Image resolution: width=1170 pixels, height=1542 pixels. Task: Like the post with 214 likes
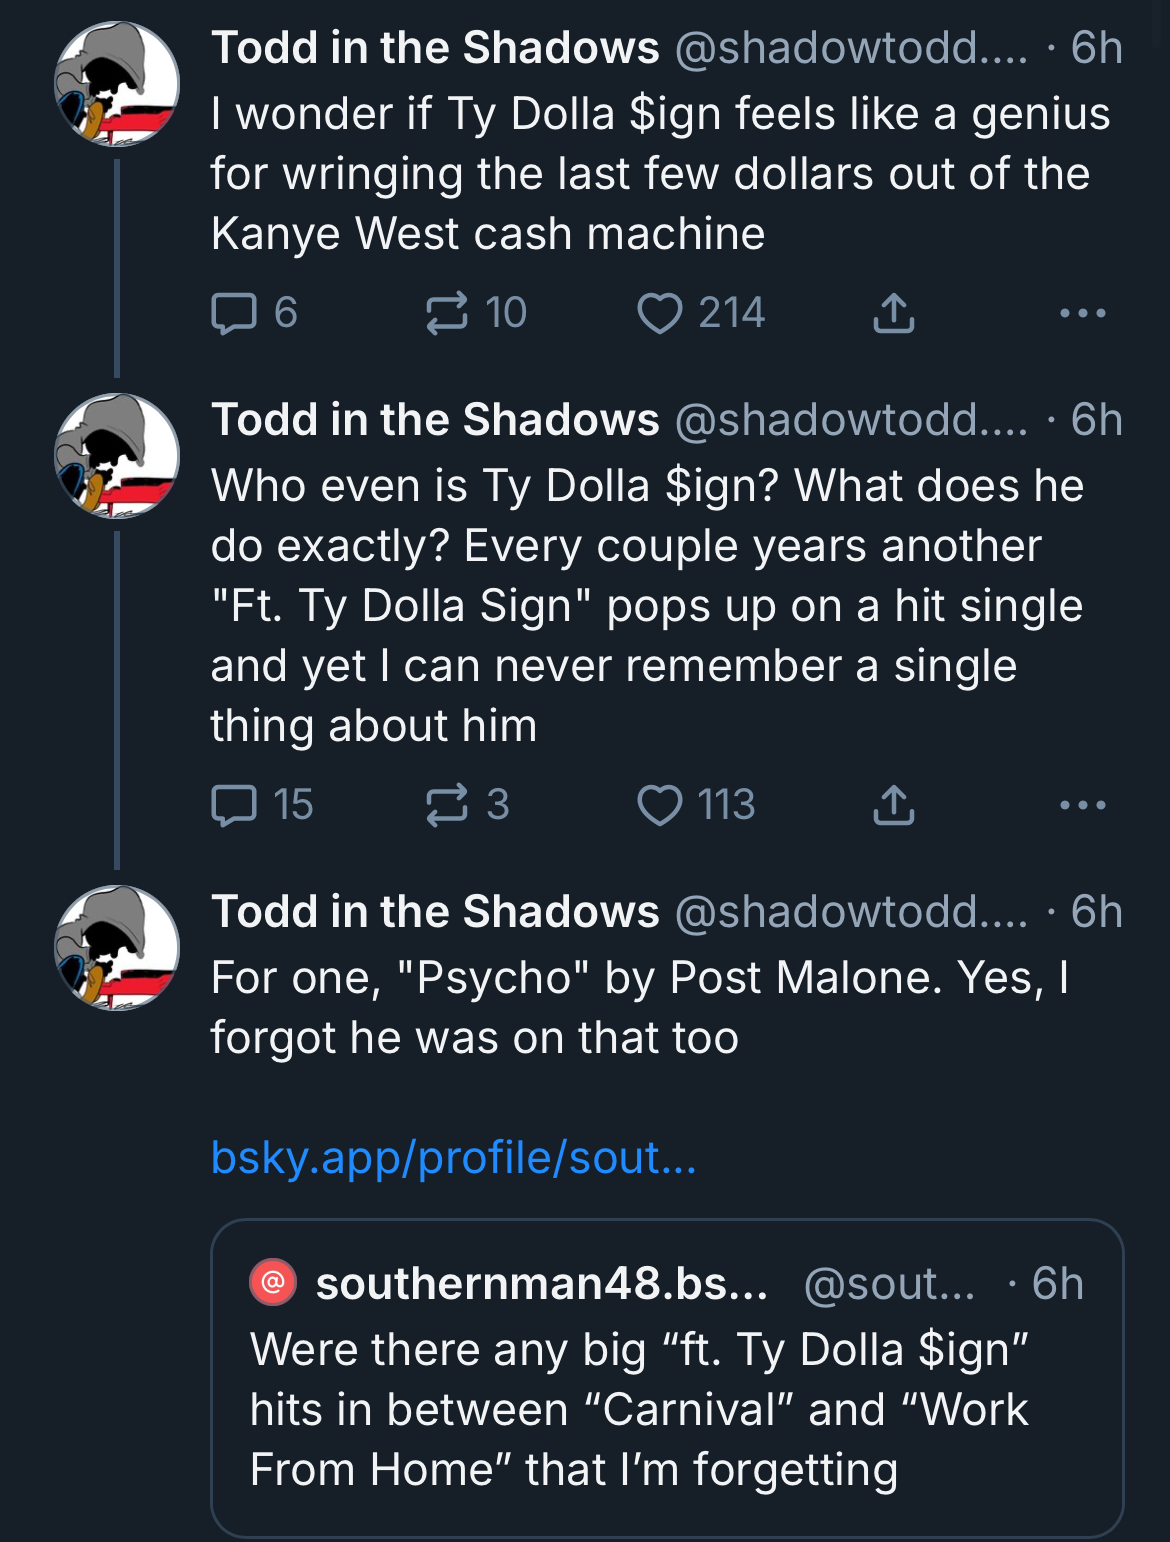pyautogui.click(x=701, y=313)
